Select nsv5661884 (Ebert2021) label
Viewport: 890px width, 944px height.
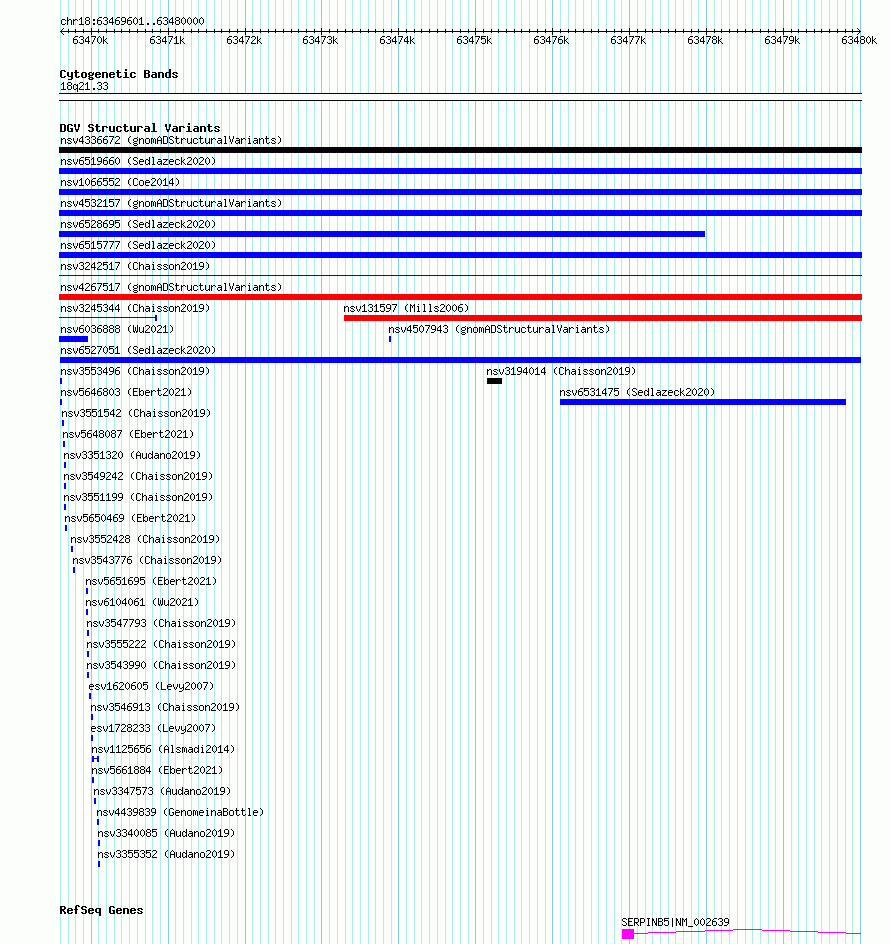click(157, 771)
